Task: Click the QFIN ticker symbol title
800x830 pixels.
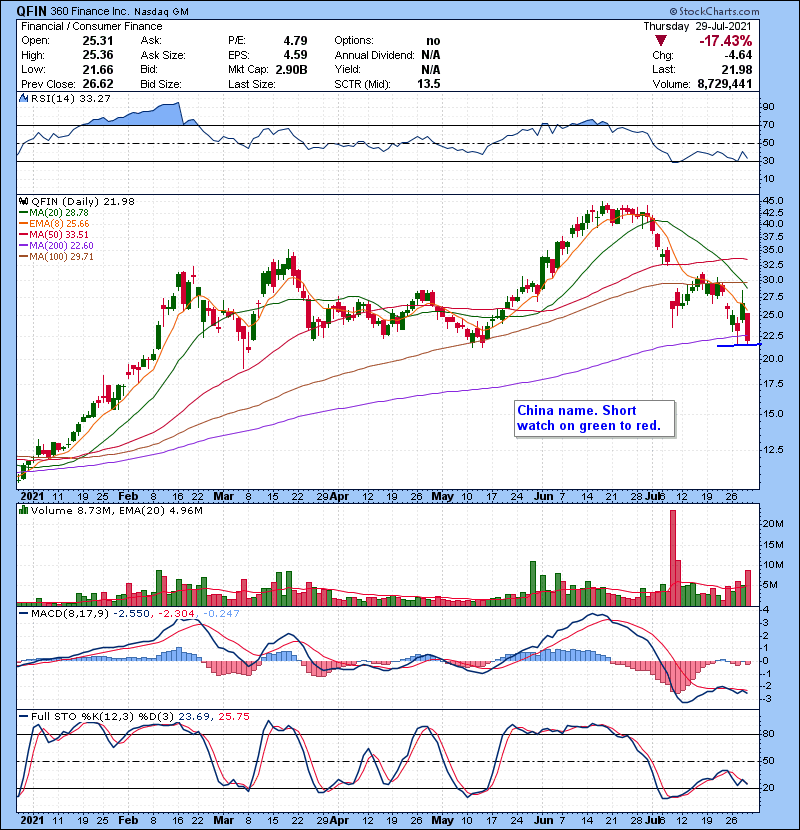Action: [32, 11]
